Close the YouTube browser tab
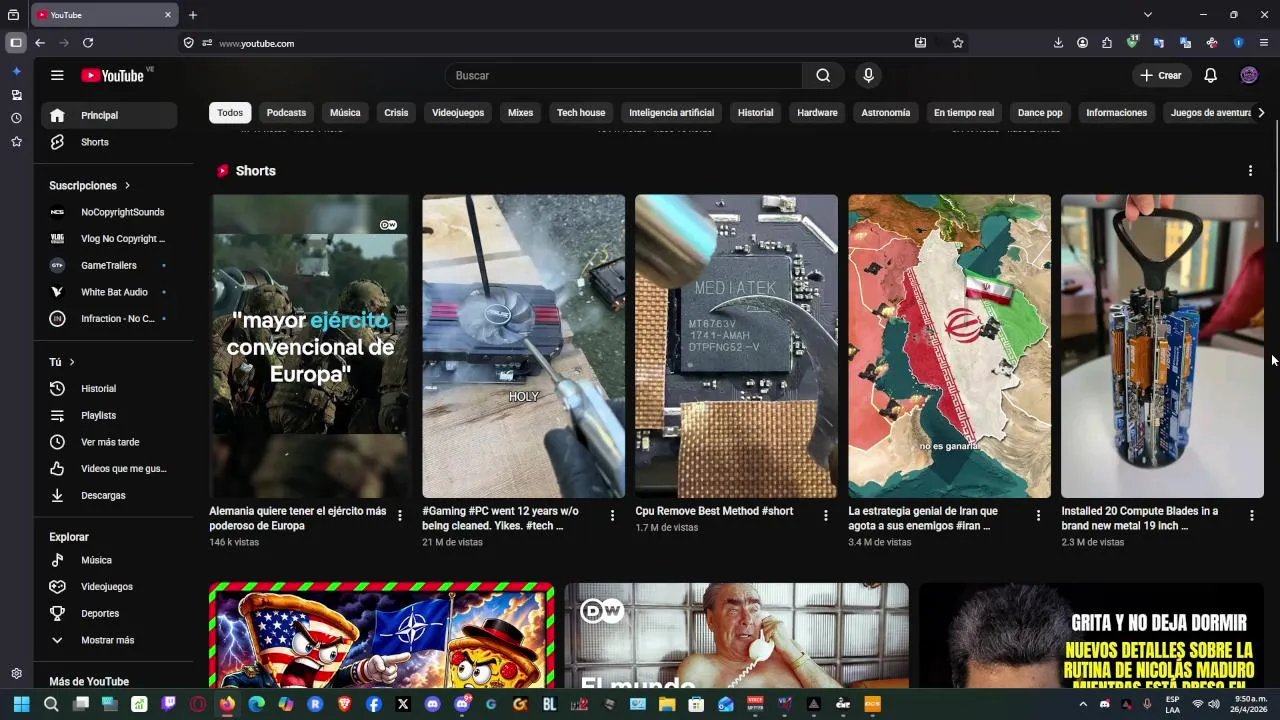1280x720 pixels. point(168,15)
